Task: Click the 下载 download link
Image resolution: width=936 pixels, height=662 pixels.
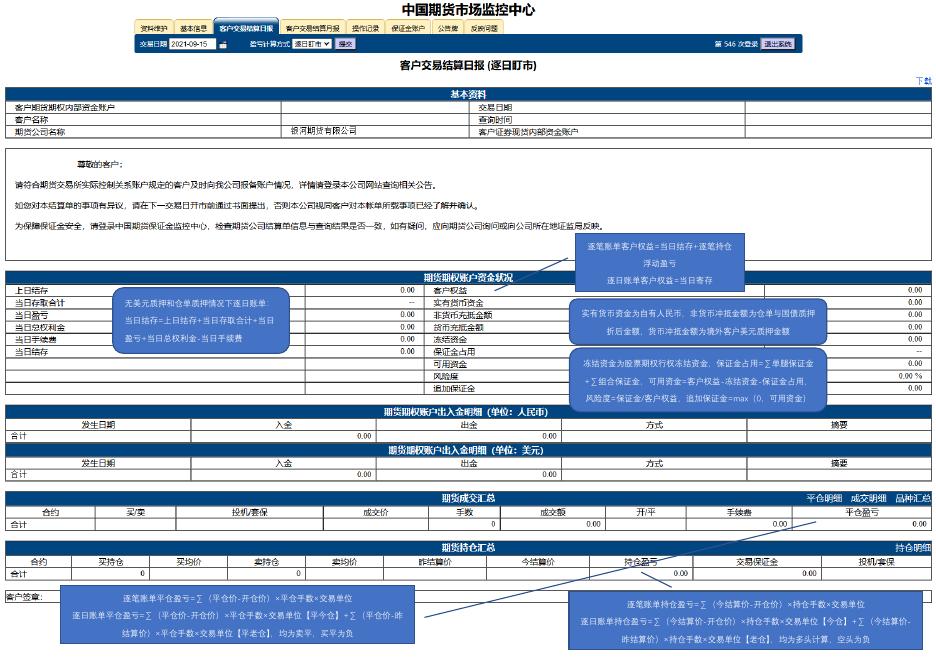Action: pyautogui.click(x=923, y=80)
